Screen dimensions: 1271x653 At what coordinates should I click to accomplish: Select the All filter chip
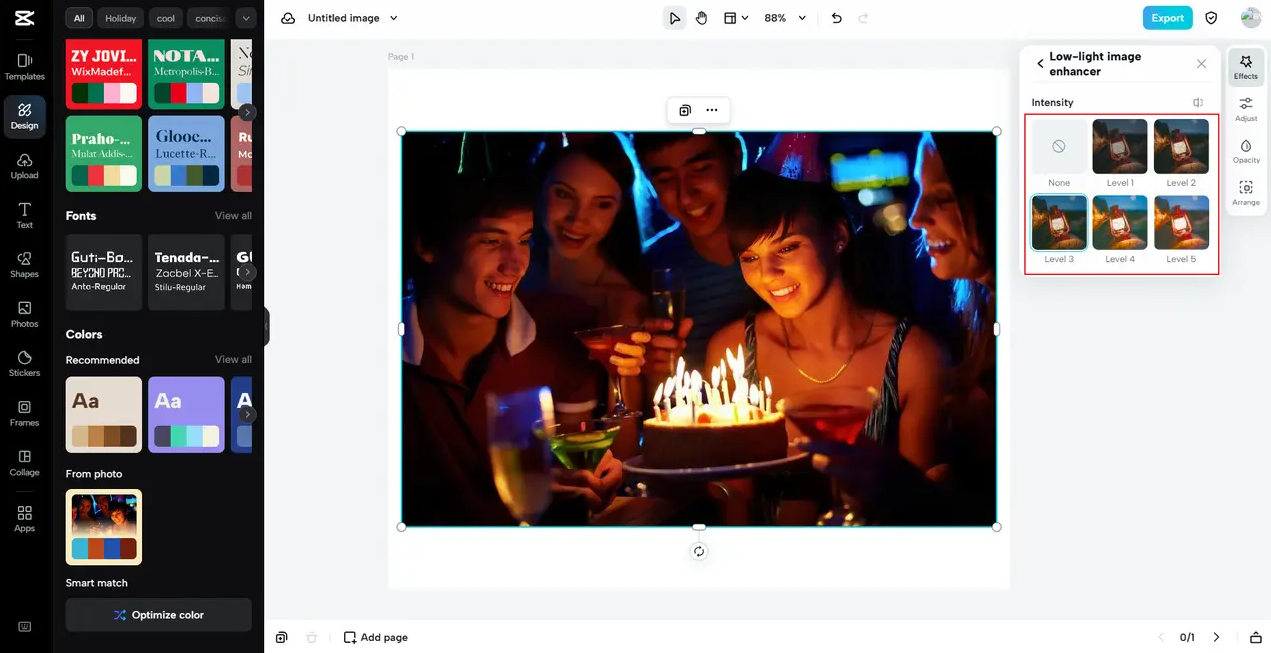click(79, 18)
